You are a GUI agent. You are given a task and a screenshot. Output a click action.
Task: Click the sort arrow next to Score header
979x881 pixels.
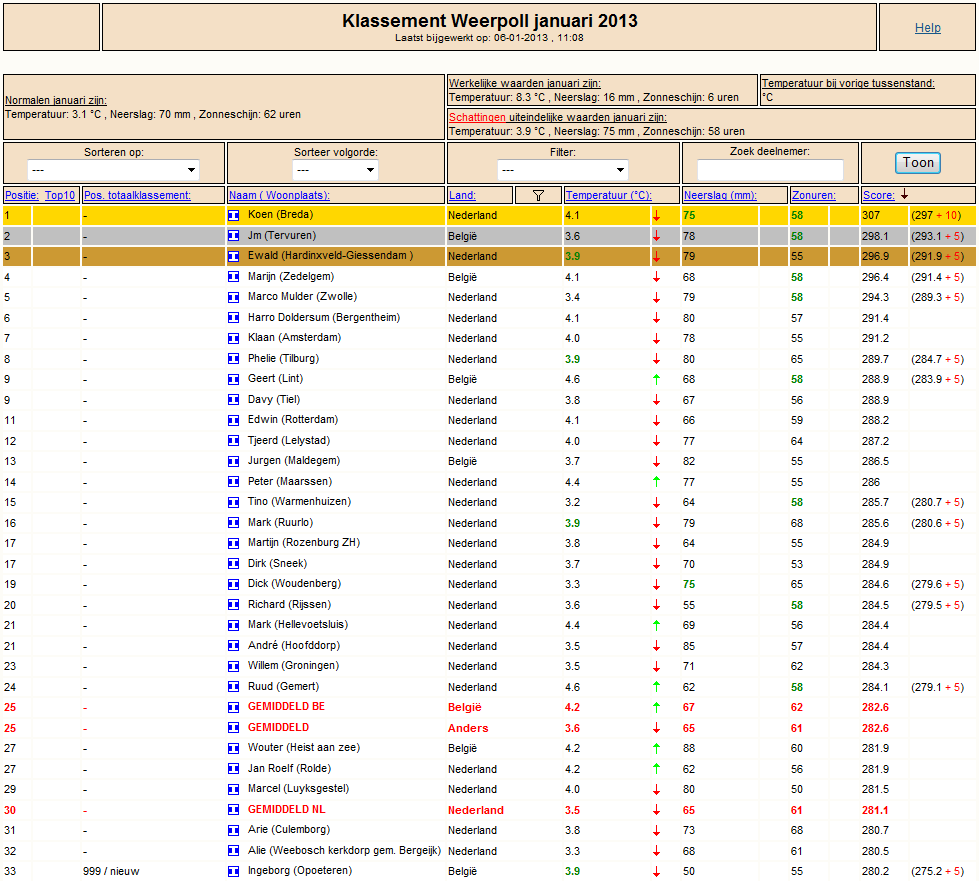904,195
